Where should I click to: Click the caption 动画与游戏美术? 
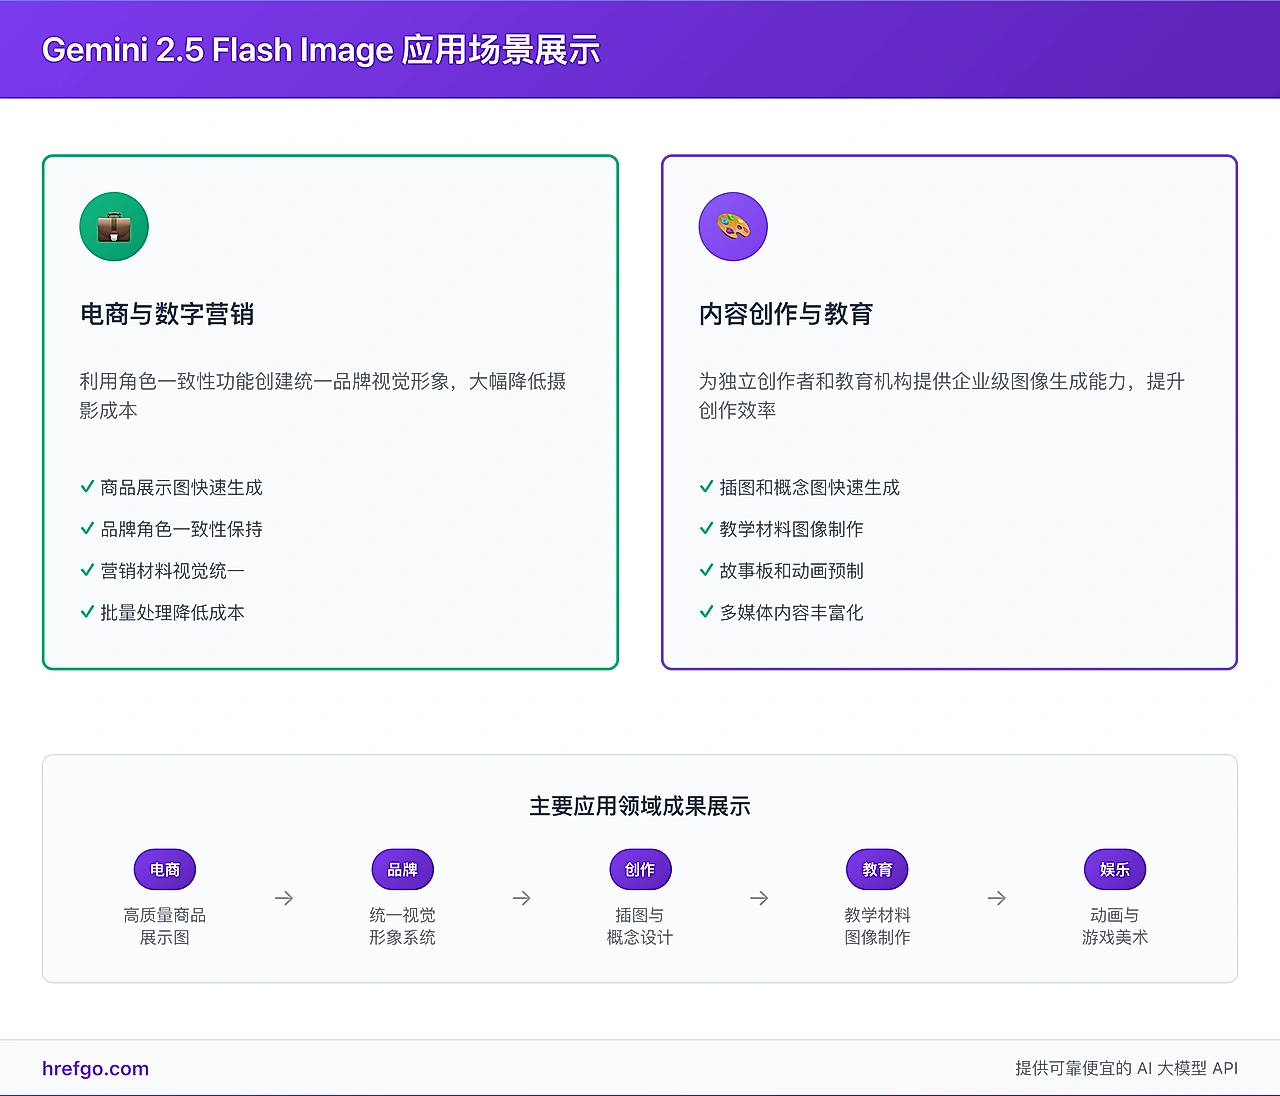click(1115, 926)
